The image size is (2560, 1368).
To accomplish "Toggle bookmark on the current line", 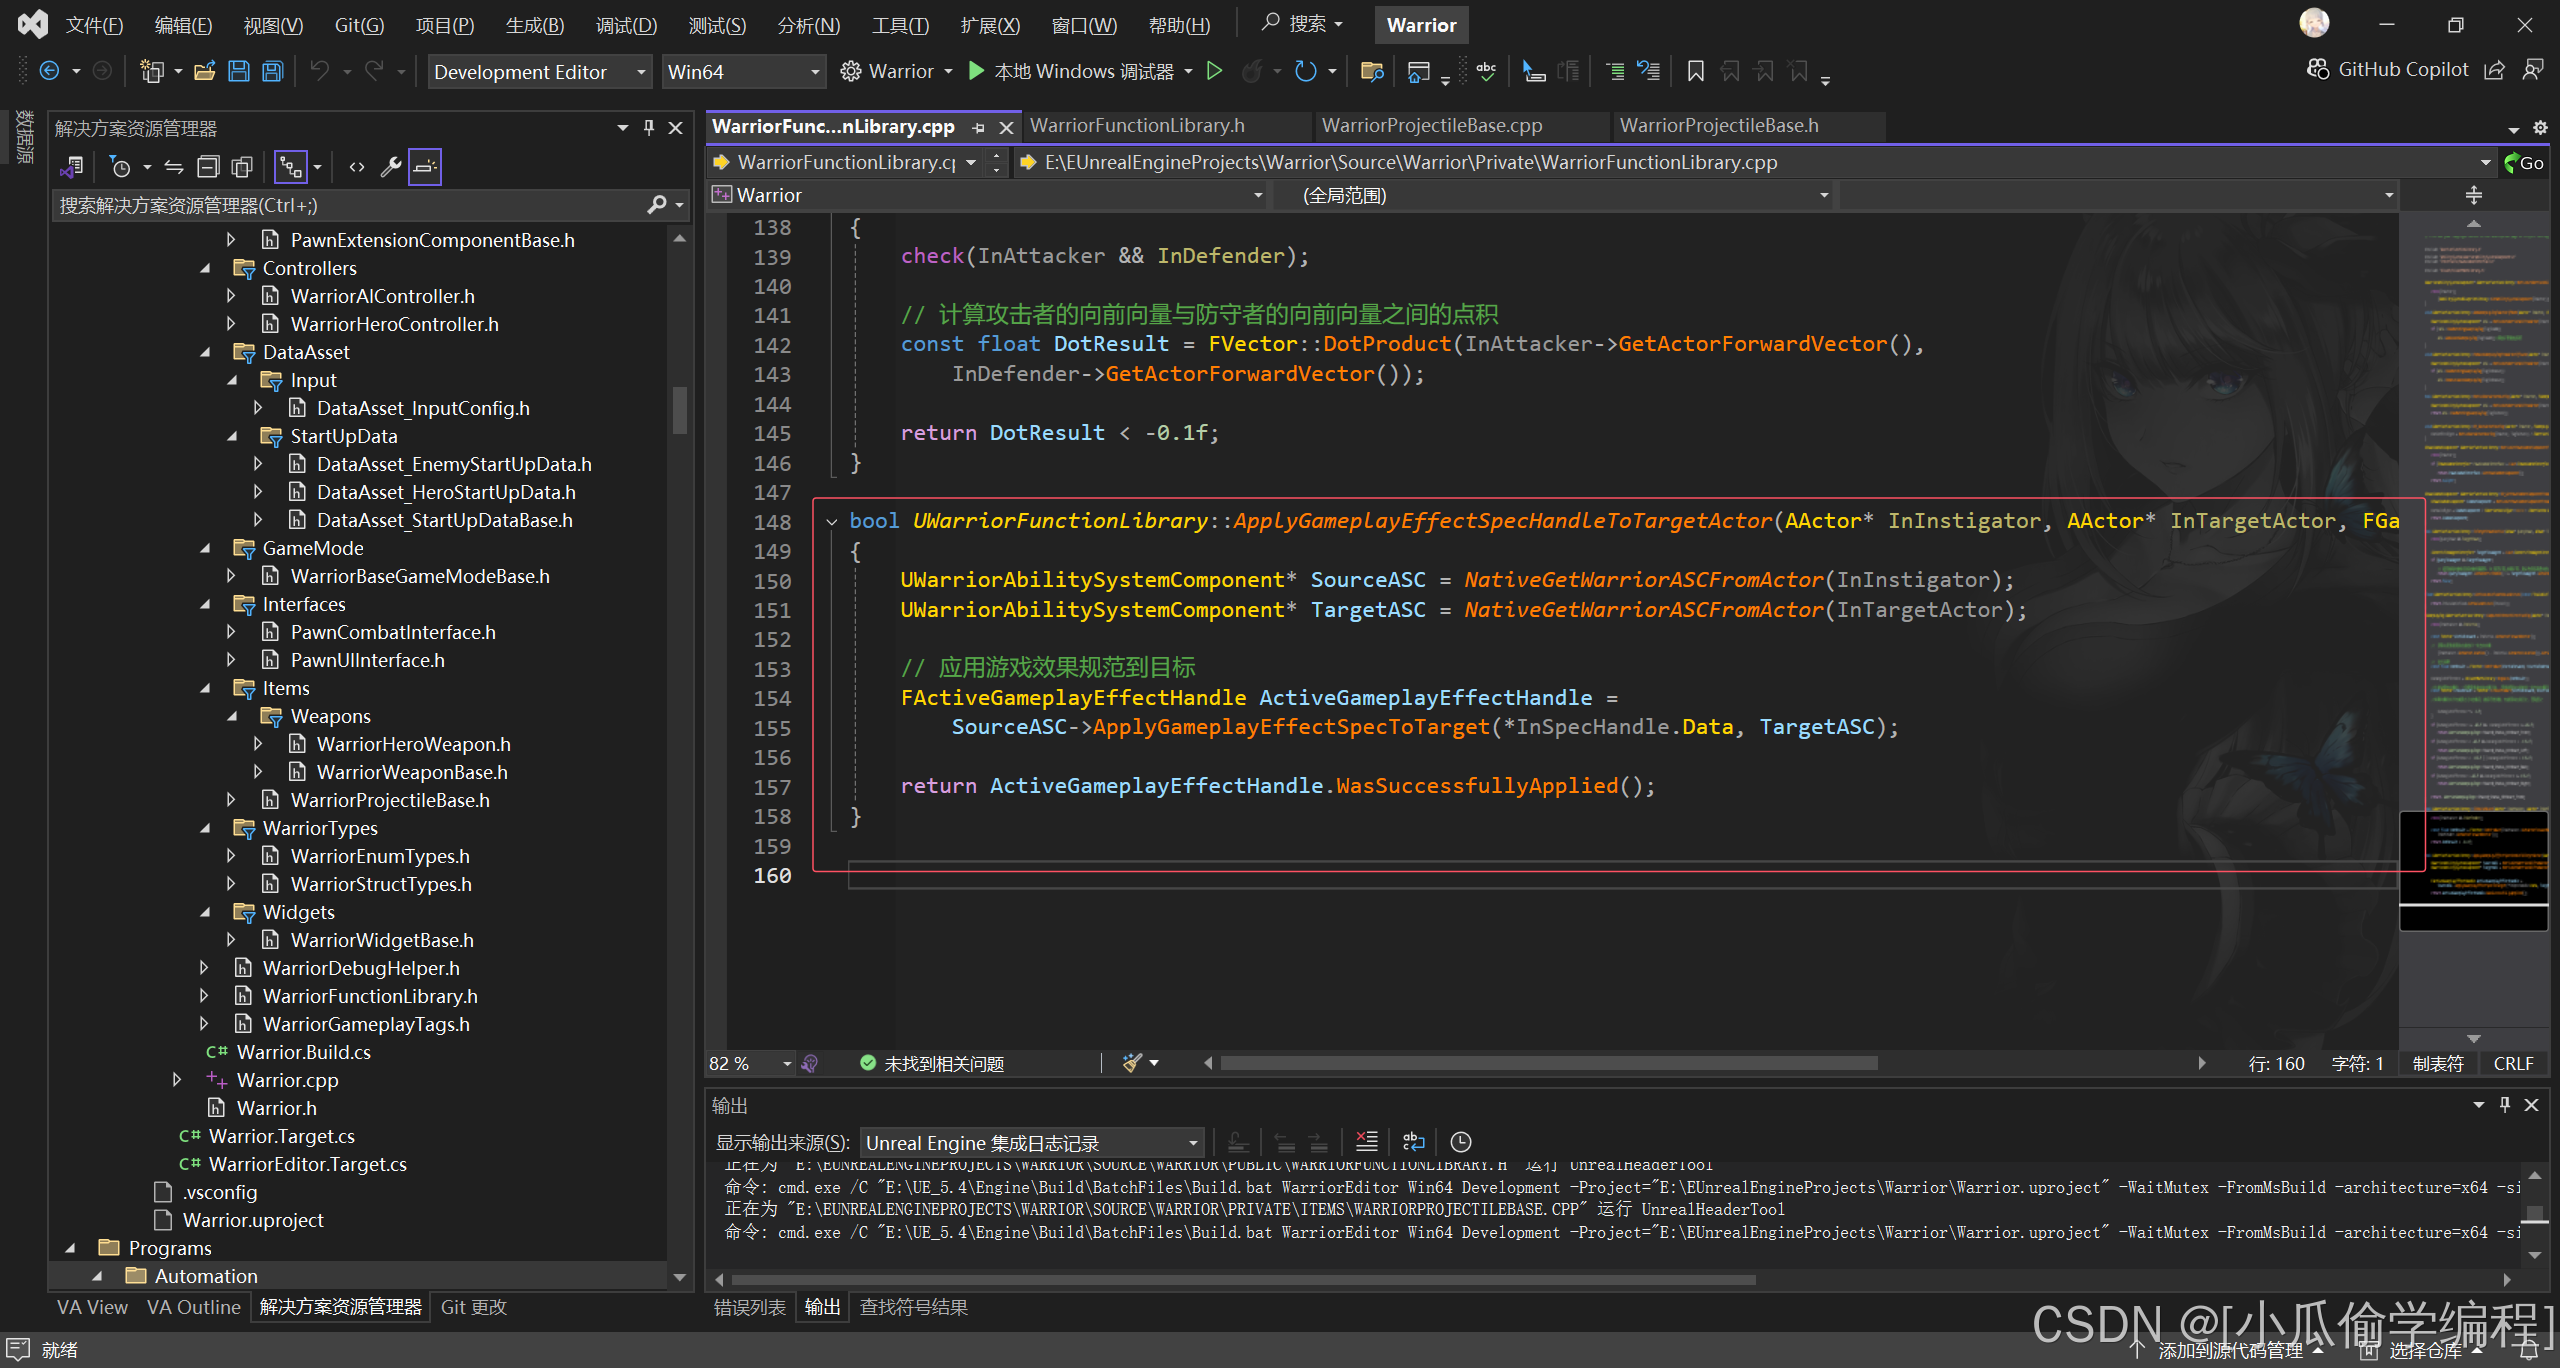I will pyautogui.click(x=1695, y=71).
